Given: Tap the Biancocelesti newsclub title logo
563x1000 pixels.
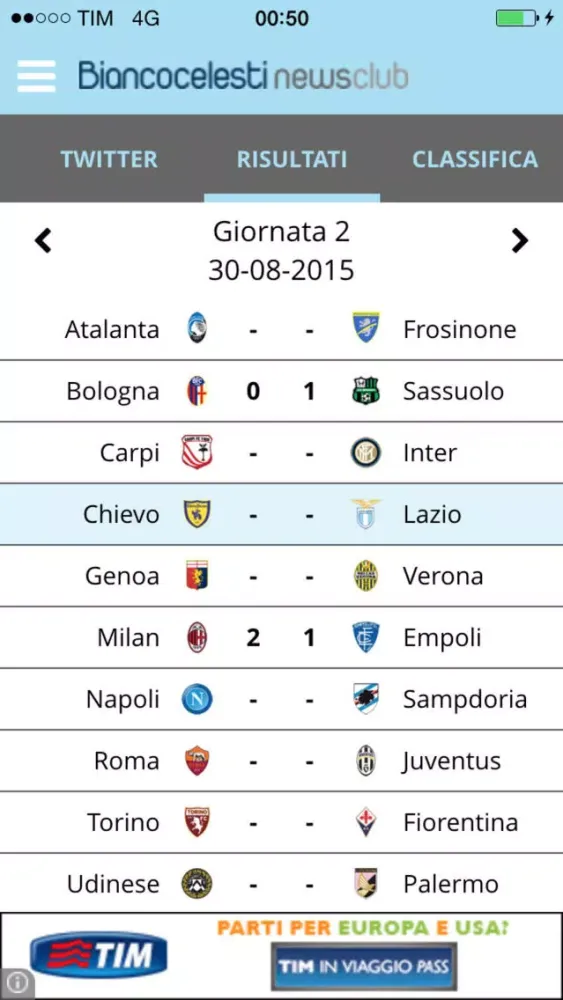Looking at the screenshot, I should (x=243, y=76).
